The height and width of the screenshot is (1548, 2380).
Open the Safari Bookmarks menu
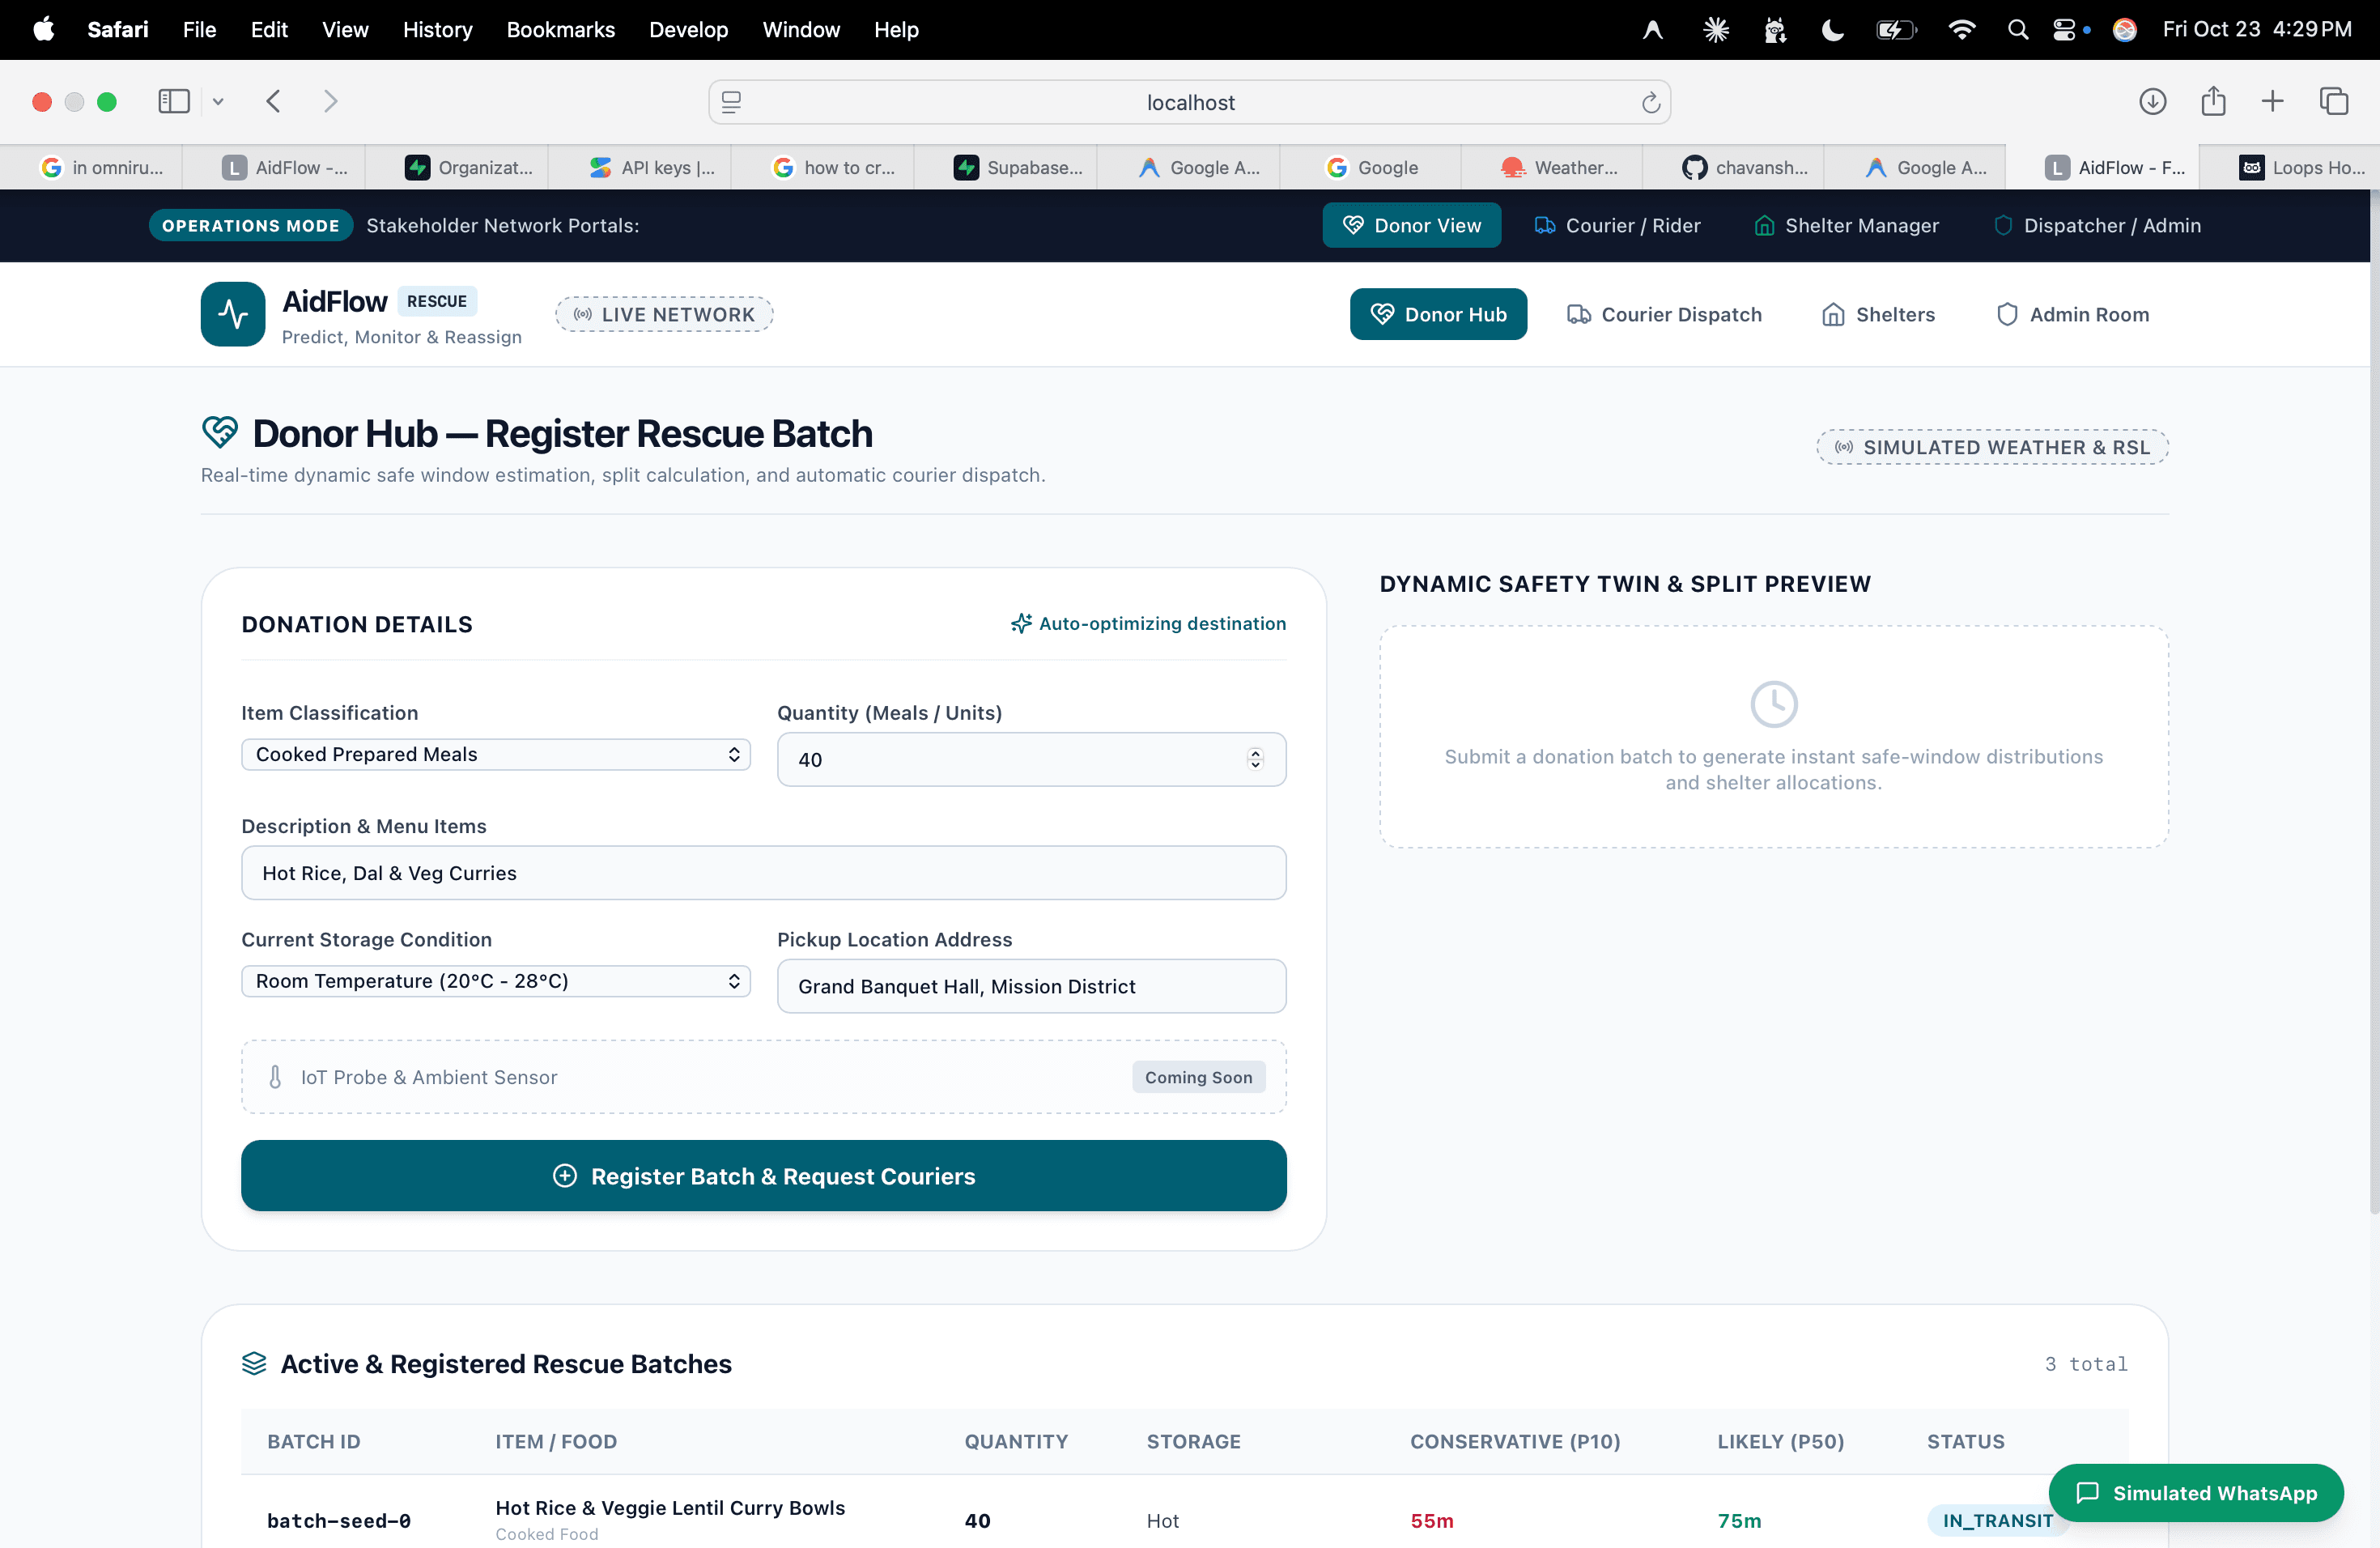tap(560, 30)
